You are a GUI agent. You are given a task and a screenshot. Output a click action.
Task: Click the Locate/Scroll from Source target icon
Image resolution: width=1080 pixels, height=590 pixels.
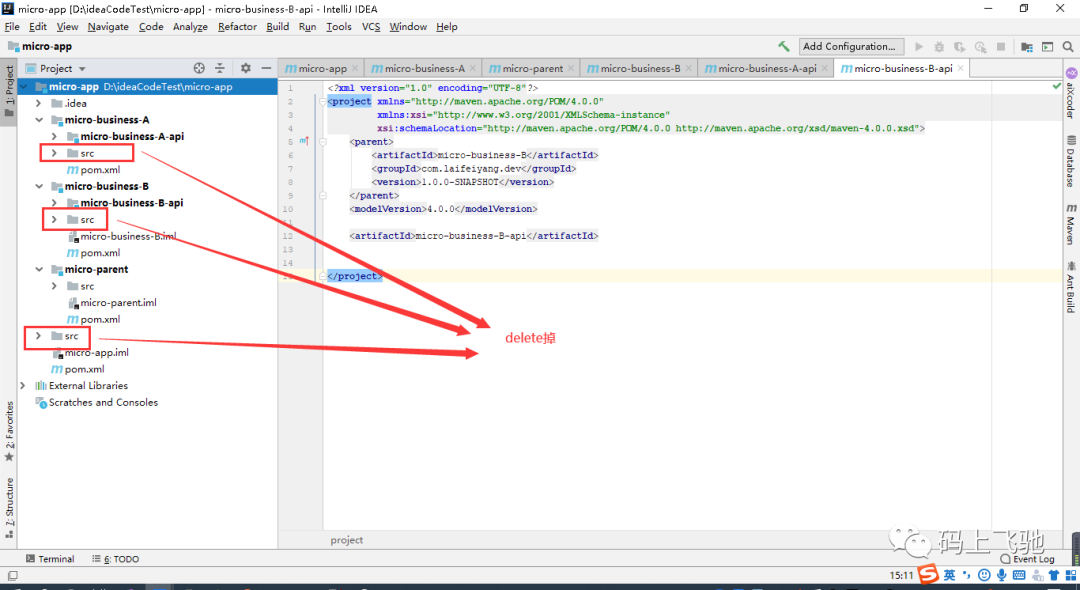tap(199, 68)
